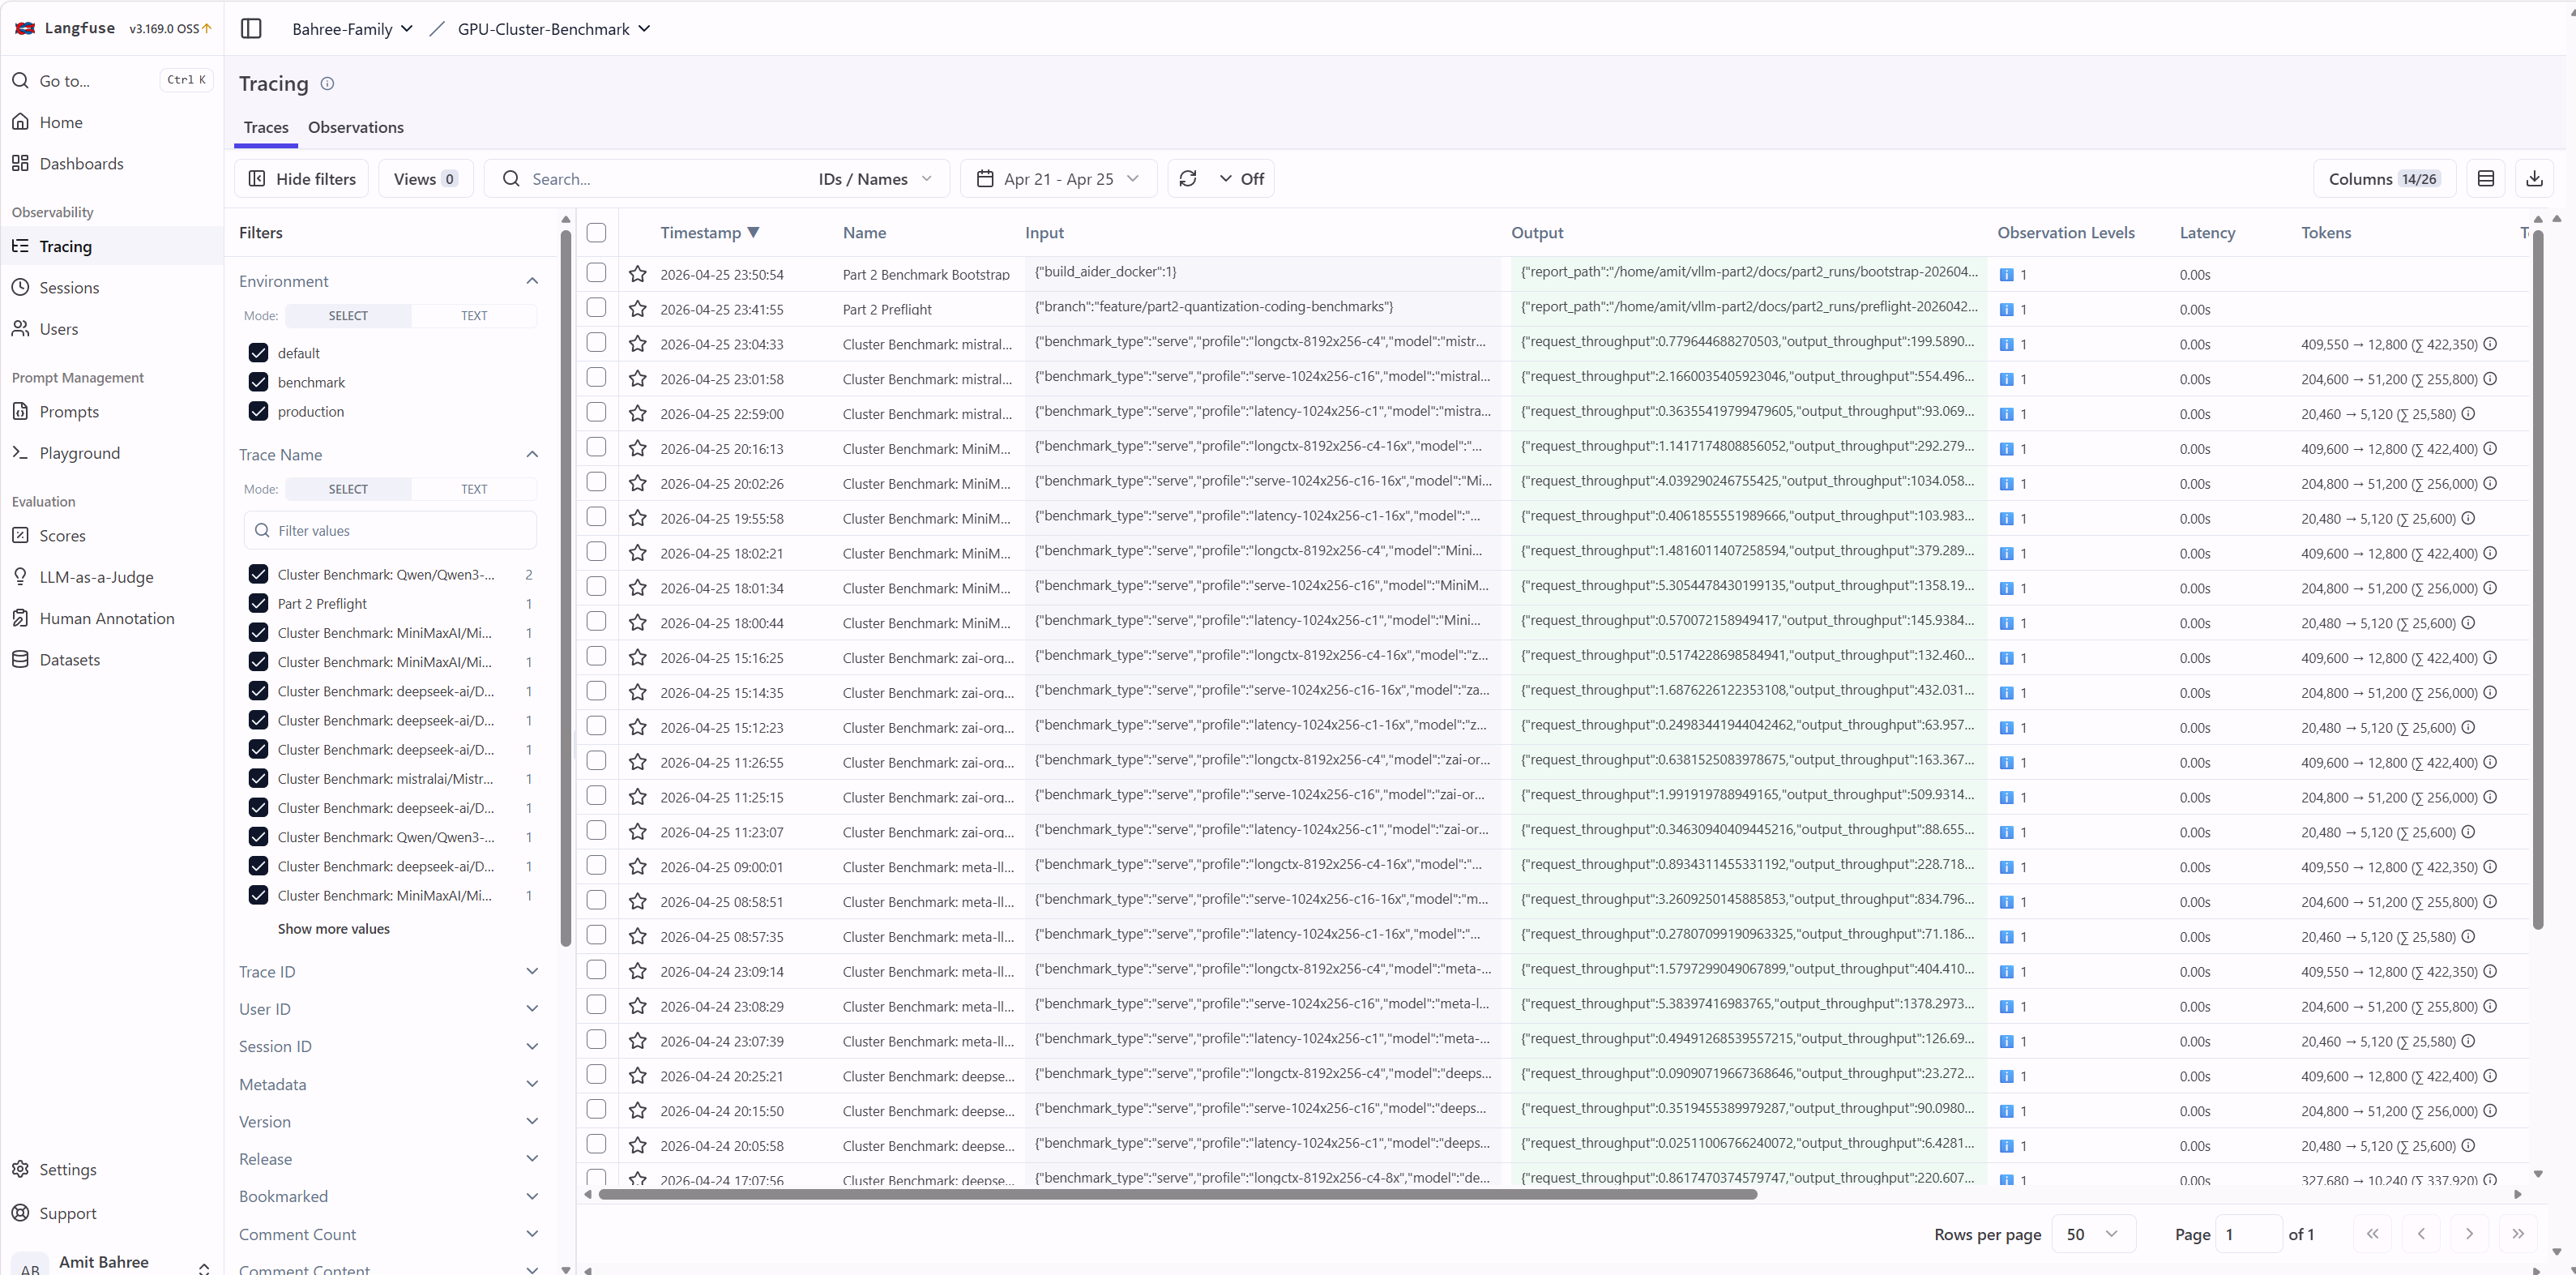The width and height of the screenshot is (2576, 1275).
Task: Click Show more values under Trace Name
Action: [x=334, y=928]
